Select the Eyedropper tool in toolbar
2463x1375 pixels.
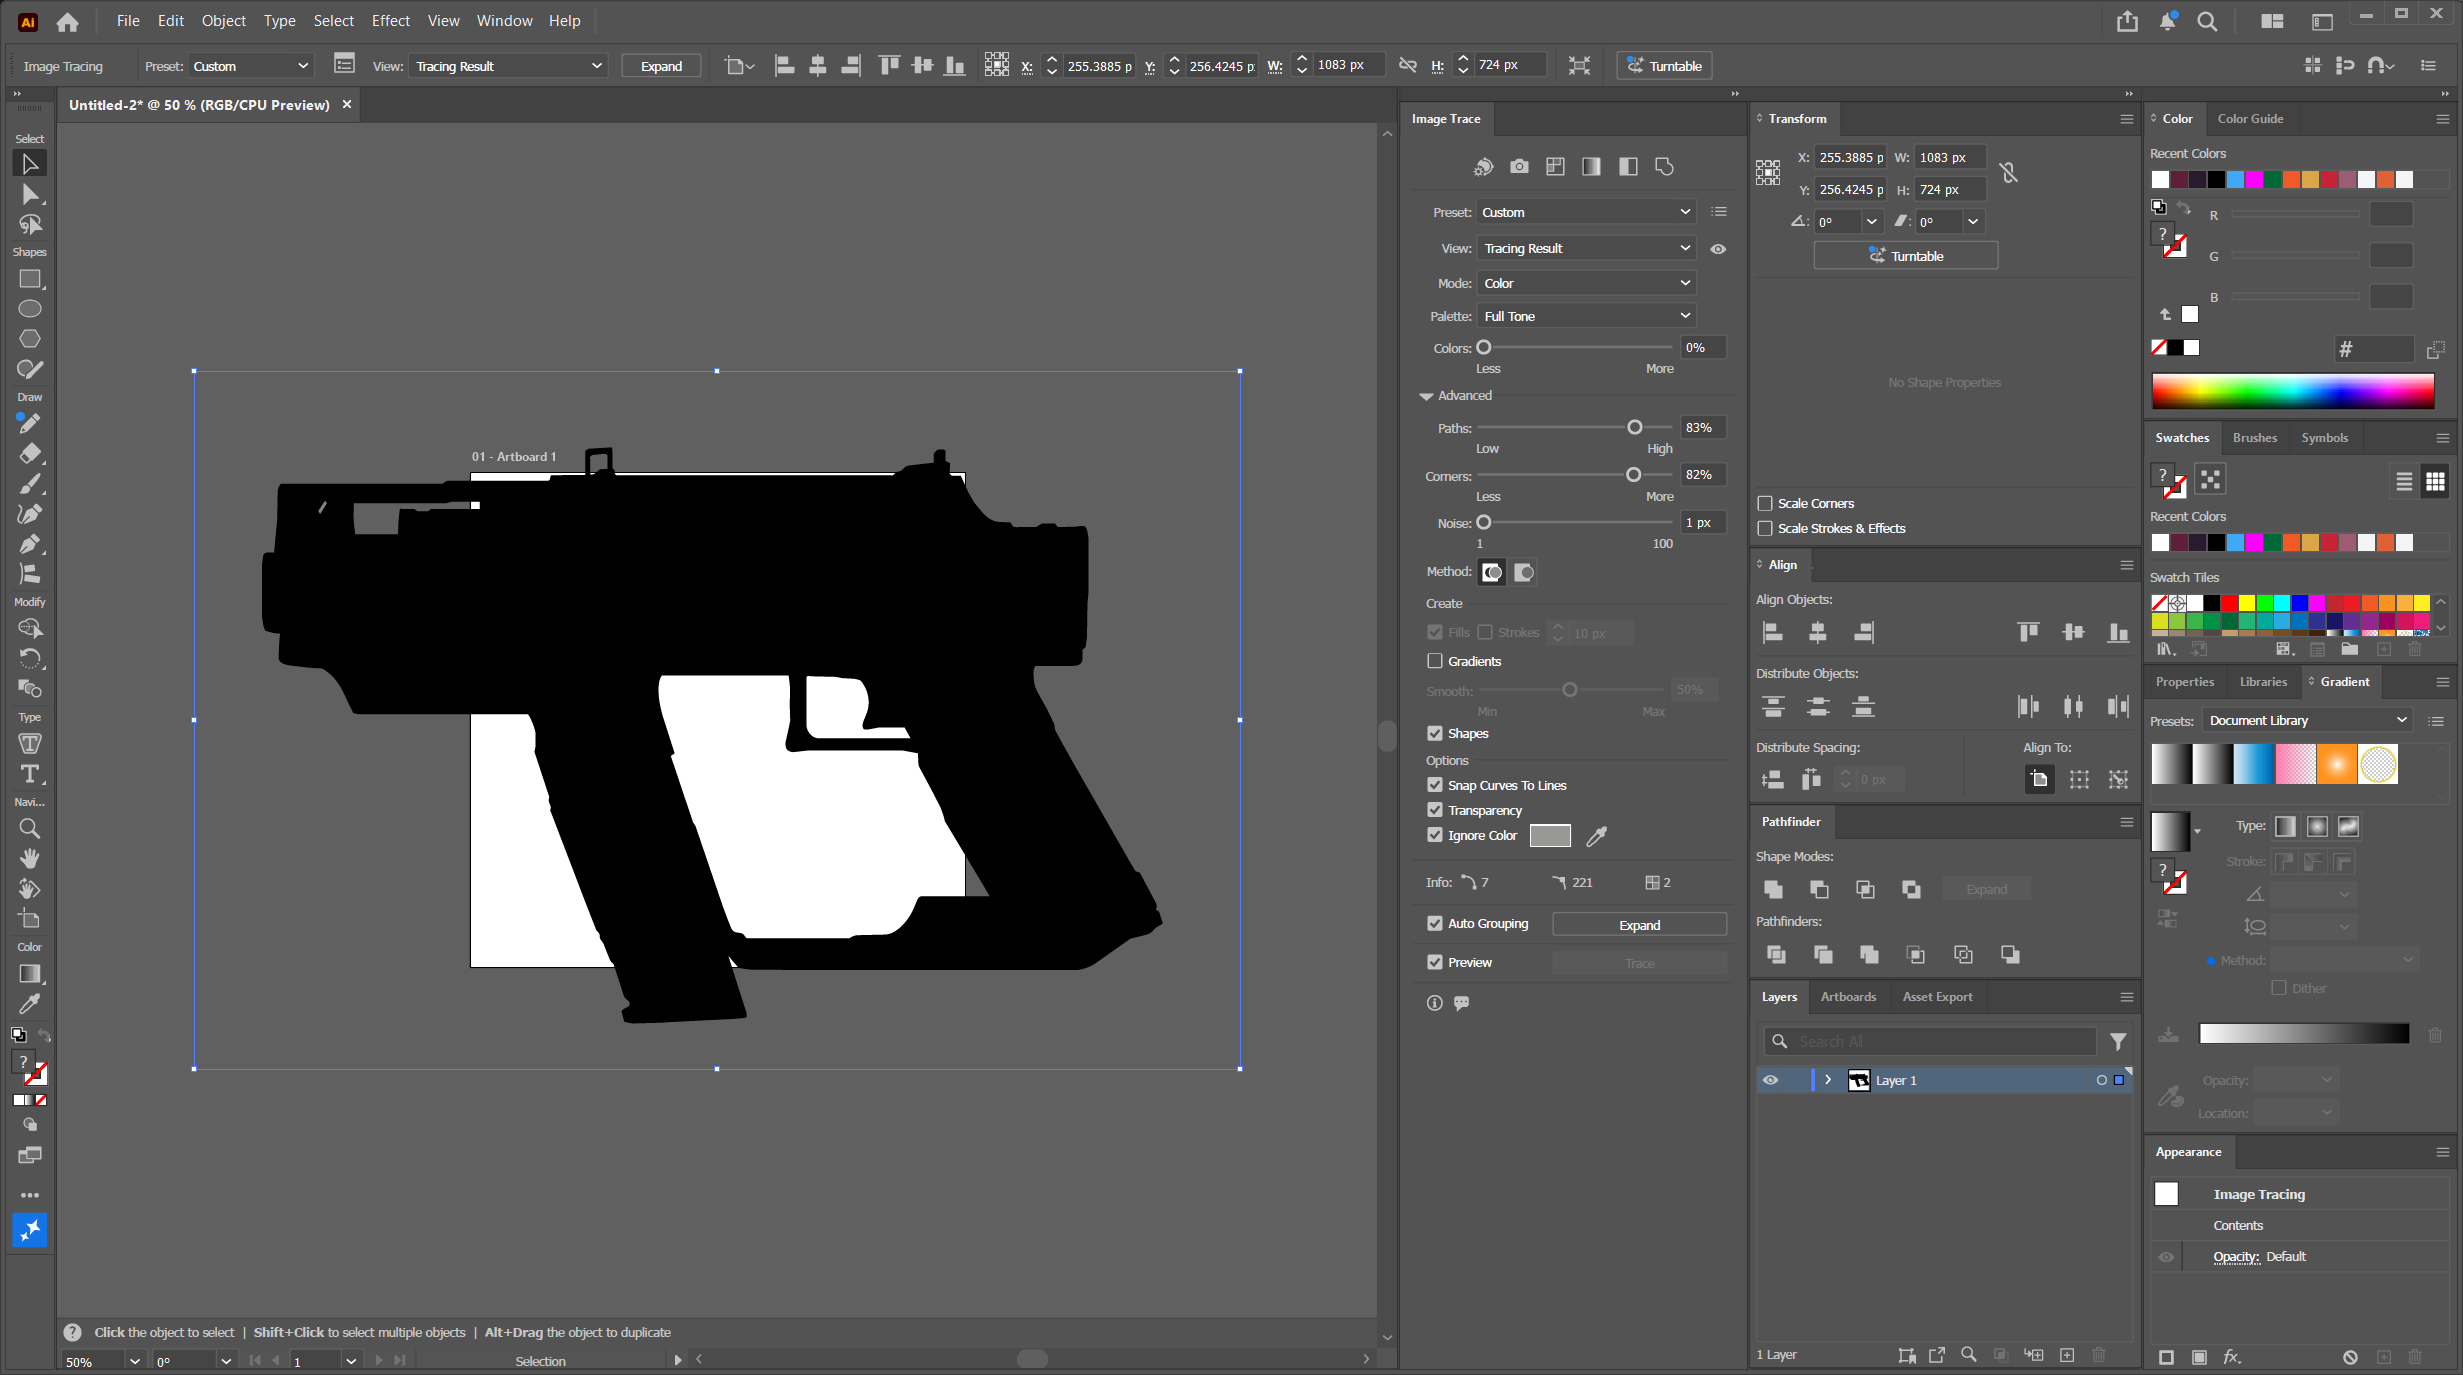(30, 1004)
